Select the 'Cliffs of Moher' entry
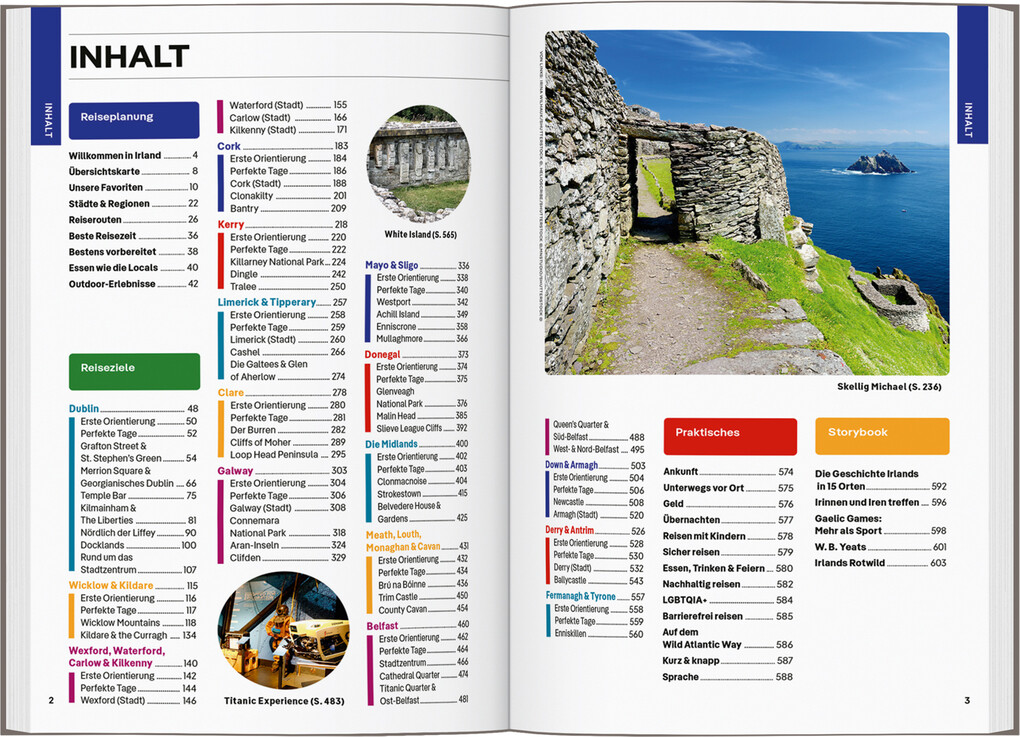The image size is (1020, 737). click(288, 442)
